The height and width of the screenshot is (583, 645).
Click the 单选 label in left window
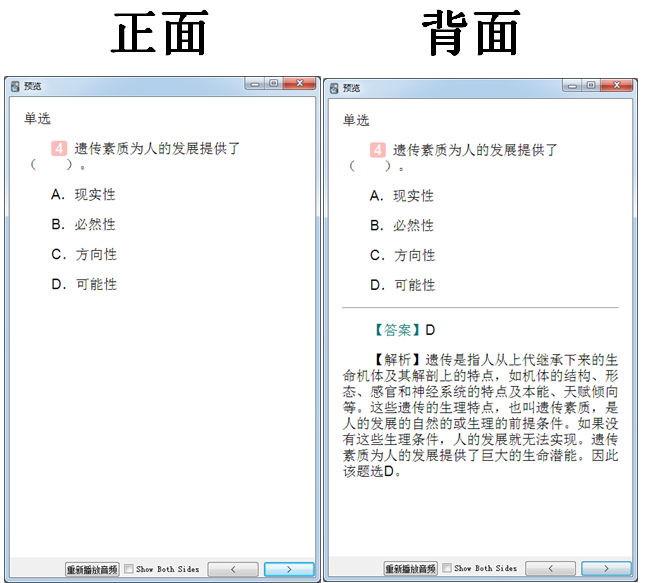coord(37,119)
